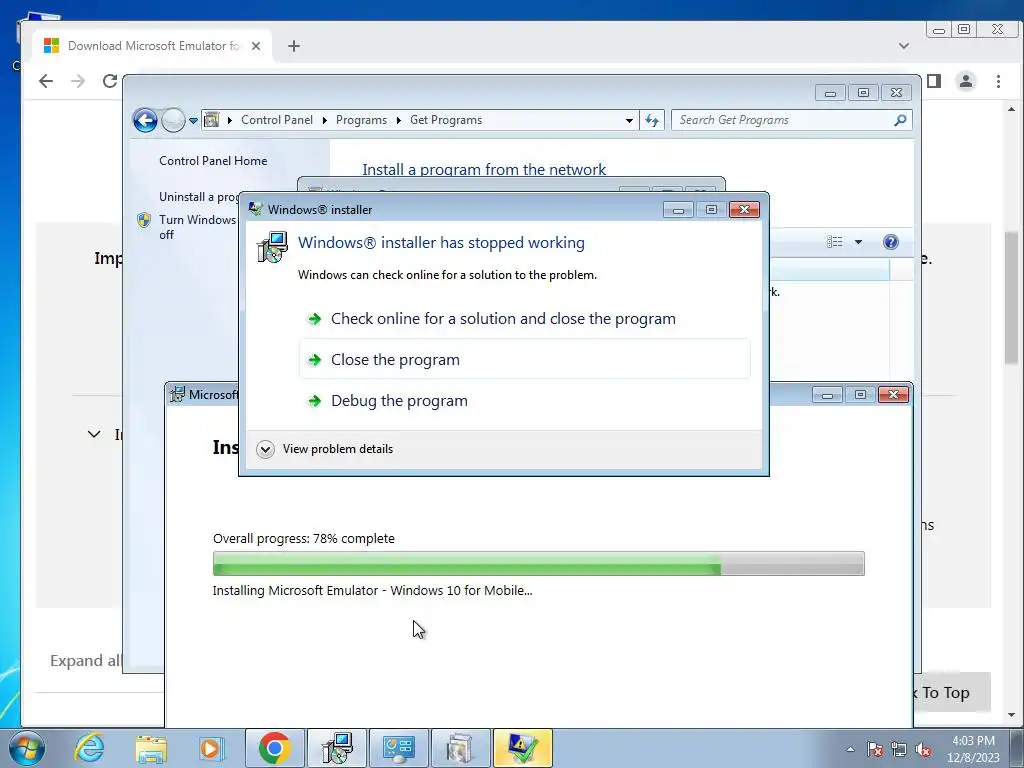Click Control Panel forward navigation button
The width and height of the screenshot is (1024, 768).
(x=172, y=120)
